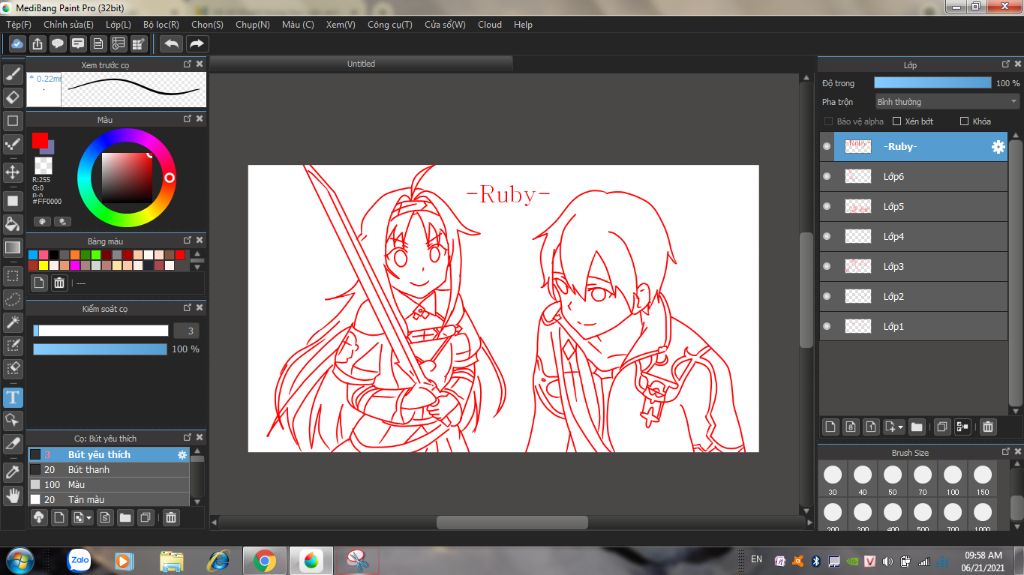Select the Lớp3 layer row
The height and width of the screenshot is (575, 1024).
coord(914,267)
